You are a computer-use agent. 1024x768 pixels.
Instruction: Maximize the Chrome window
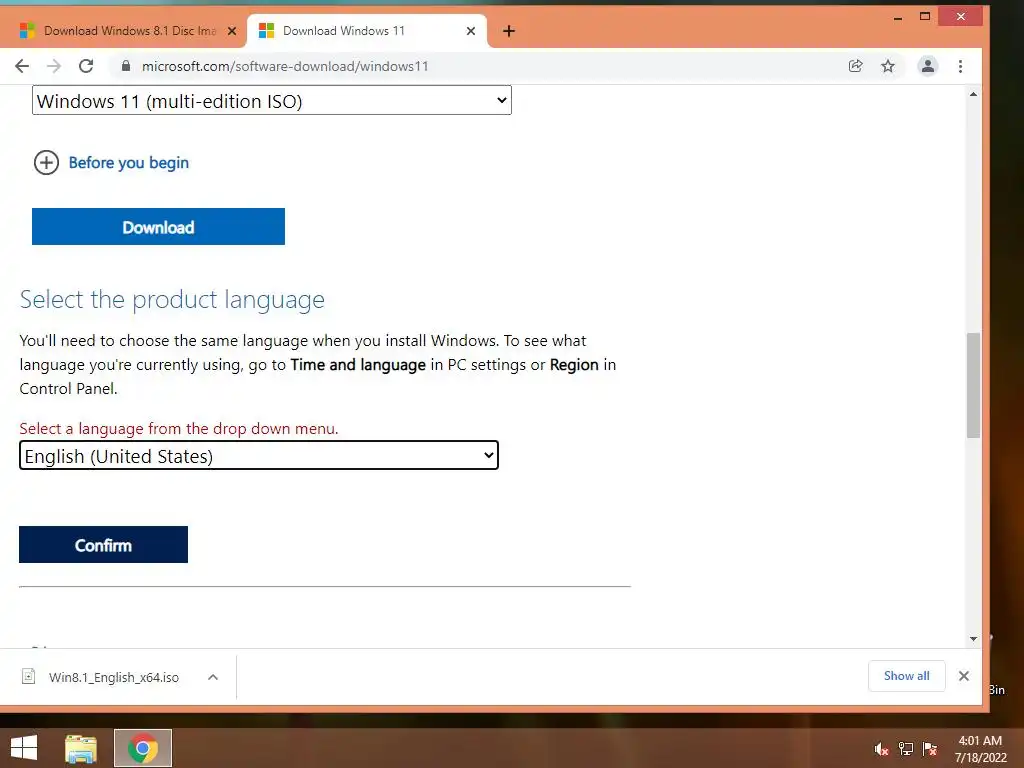click(x=925, y=17)
